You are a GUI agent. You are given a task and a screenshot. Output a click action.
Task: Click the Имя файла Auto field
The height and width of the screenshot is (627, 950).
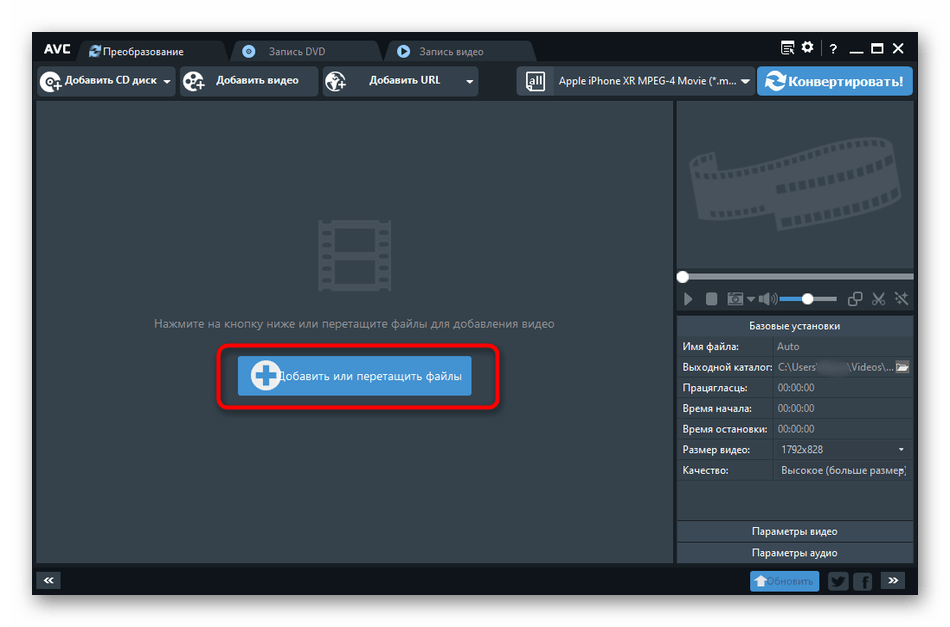click(843, 347)
